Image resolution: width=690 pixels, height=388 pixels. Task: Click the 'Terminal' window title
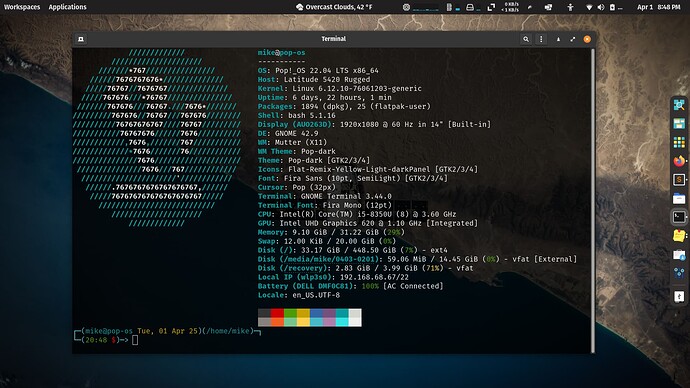pos(334,39)
